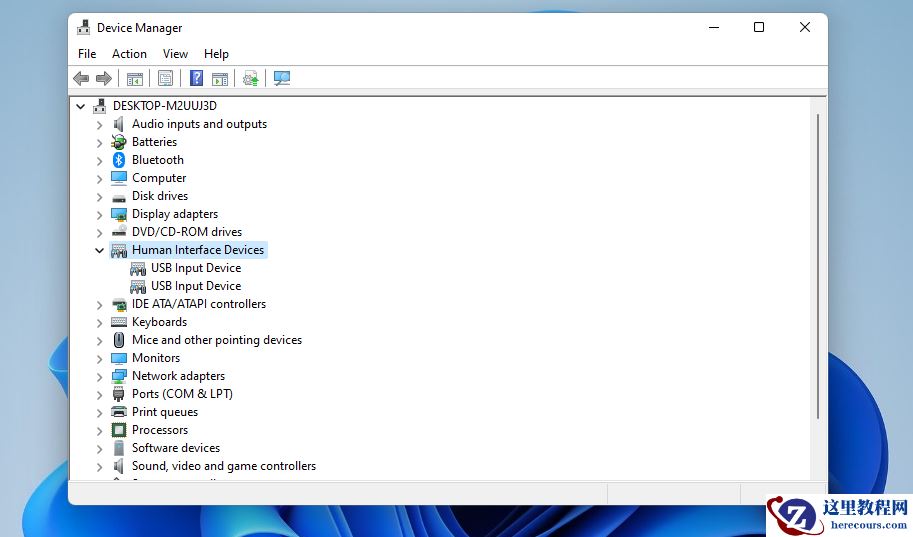Click the Forward arrow toolbar icon
Viewport: 913px width, 537px height.
[x=104, y=78]
